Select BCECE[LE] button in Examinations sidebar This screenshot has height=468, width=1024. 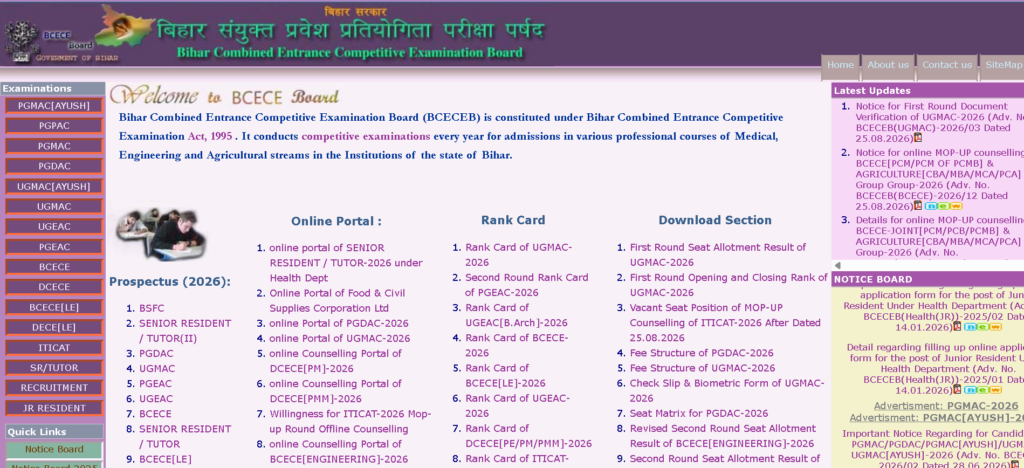[54, 307]
